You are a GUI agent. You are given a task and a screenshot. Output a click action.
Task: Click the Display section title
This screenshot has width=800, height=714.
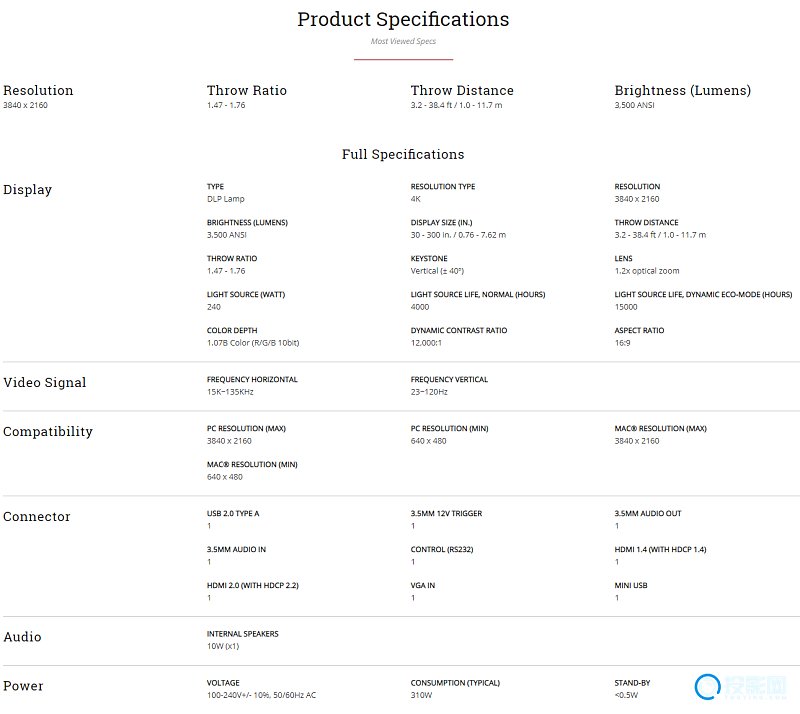(x=28, y=189)
